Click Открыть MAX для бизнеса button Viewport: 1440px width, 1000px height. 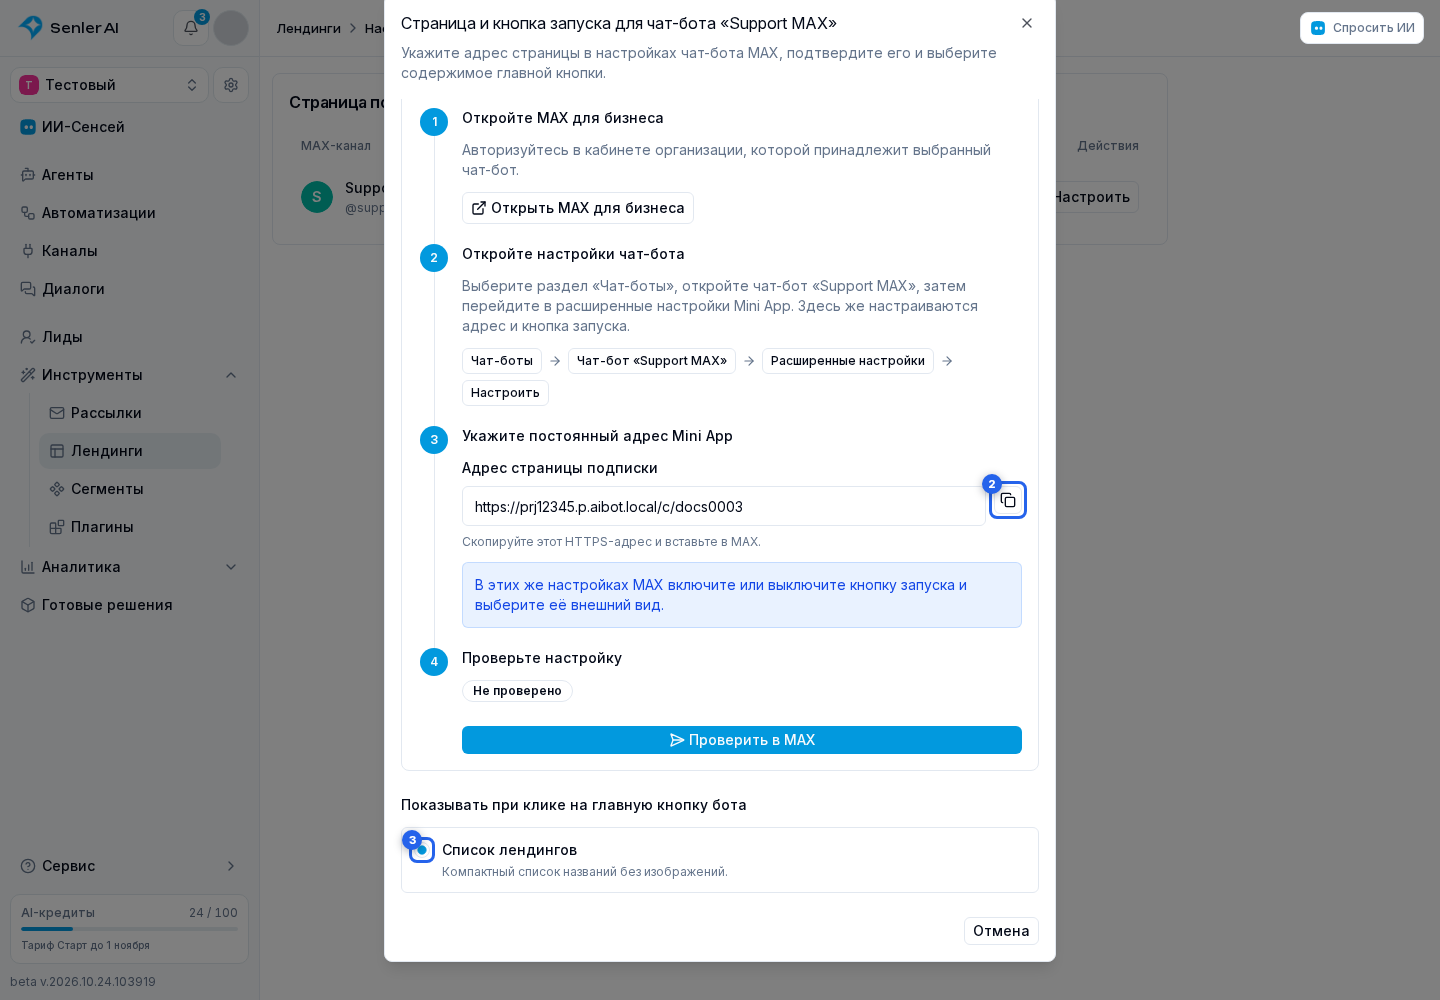tap(578, 208)
